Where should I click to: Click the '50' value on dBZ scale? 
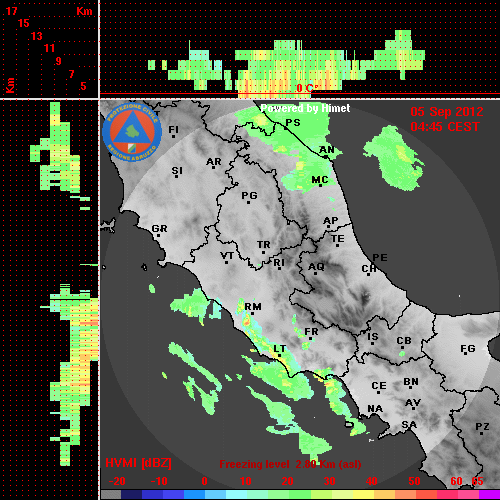tap(414, 481)
